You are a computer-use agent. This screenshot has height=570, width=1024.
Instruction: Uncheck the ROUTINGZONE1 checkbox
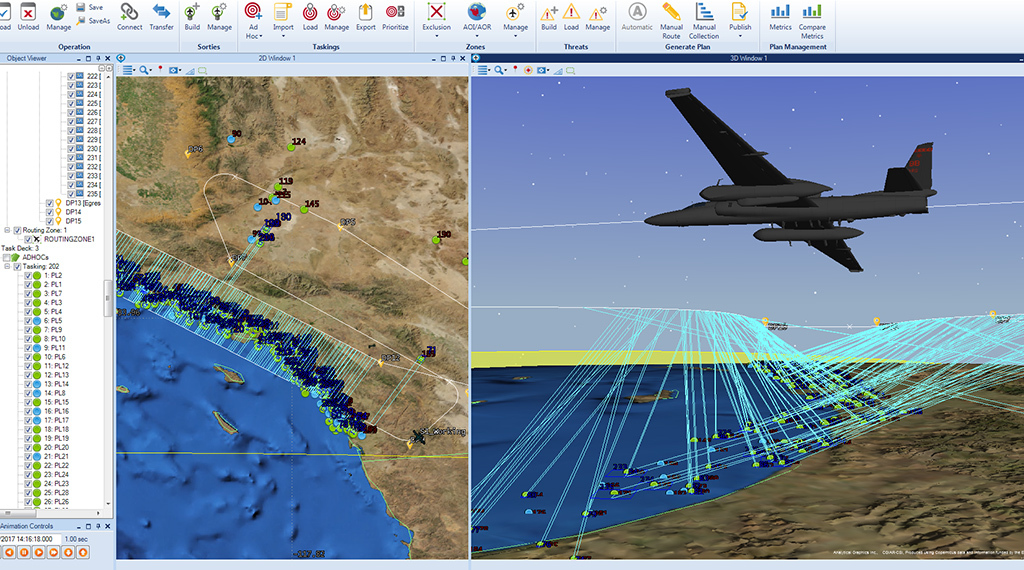click(29, 239)
